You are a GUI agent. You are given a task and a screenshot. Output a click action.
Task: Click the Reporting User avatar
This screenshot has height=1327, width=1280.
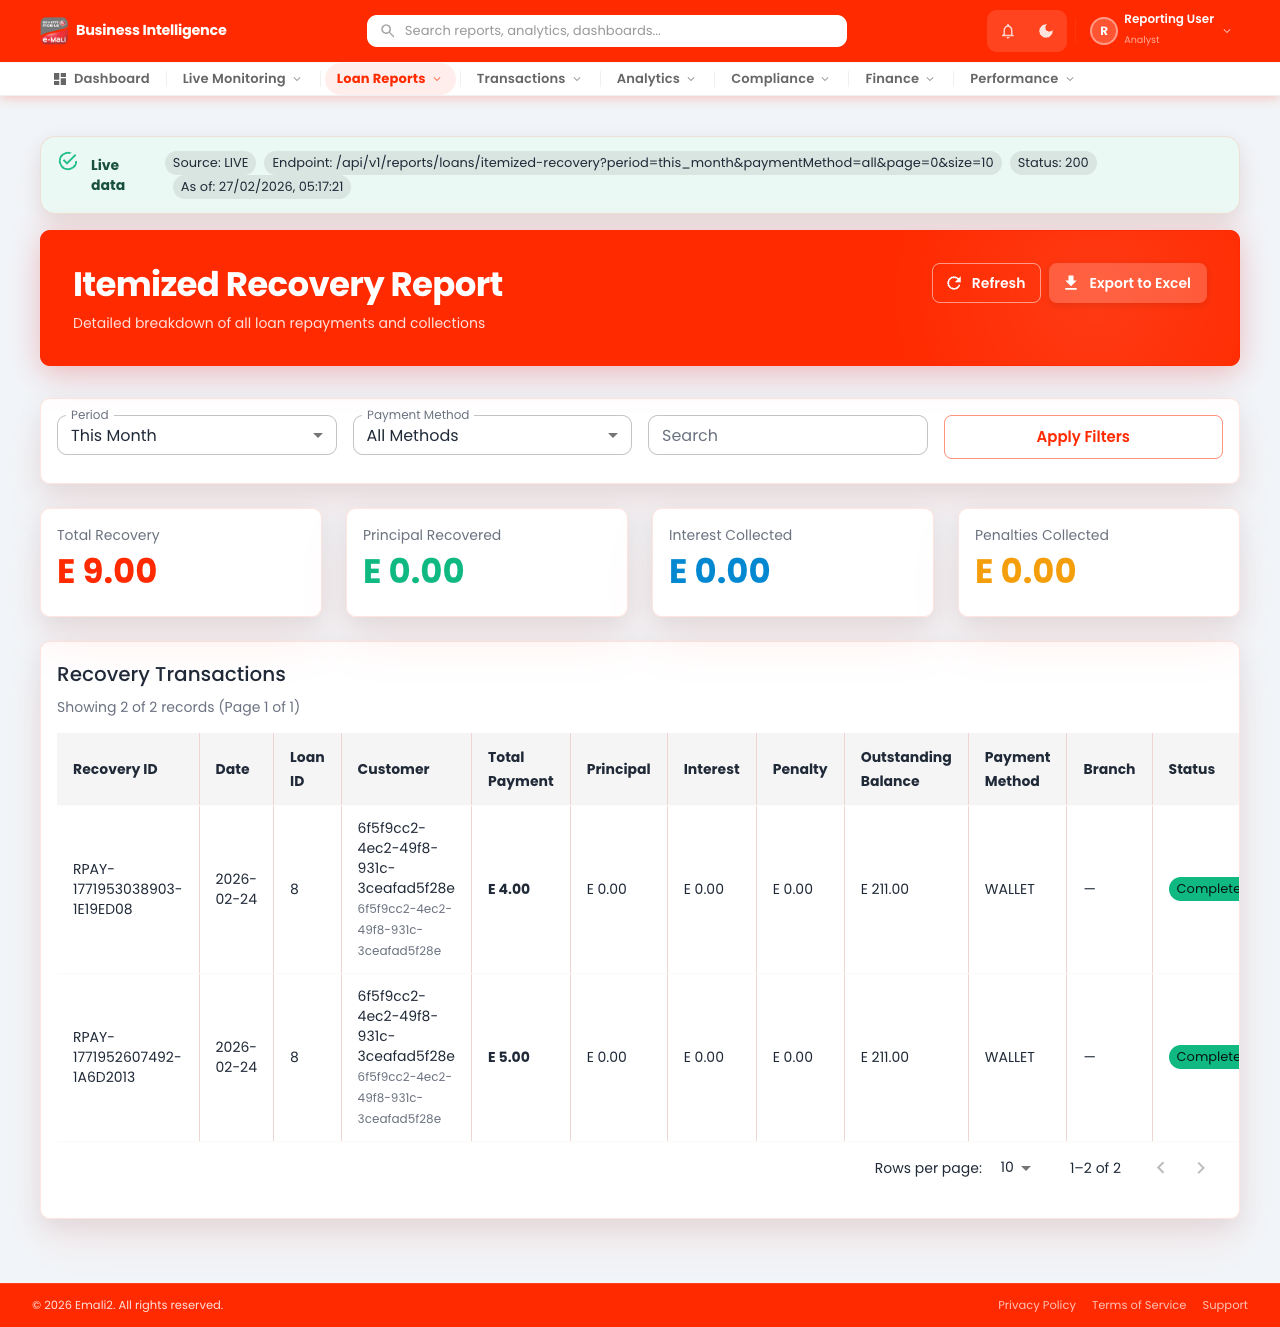pos(1104,31)
